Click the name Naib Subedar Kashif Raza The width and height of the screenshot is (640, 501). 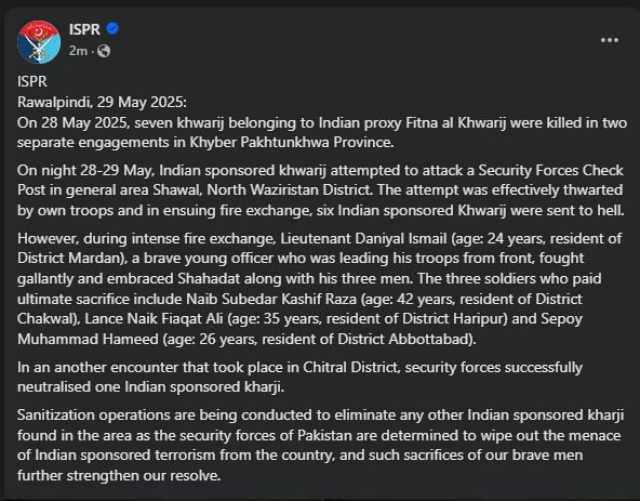271,298
